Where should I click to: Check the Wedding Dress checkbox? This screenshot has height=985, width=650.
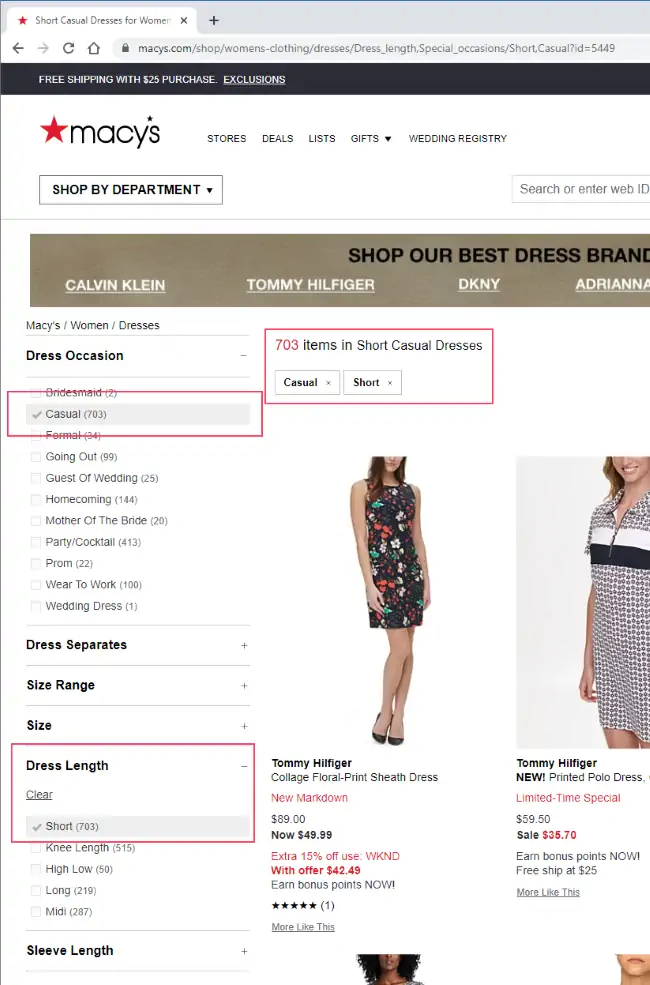pyautogui.click(x=36, y=606)
